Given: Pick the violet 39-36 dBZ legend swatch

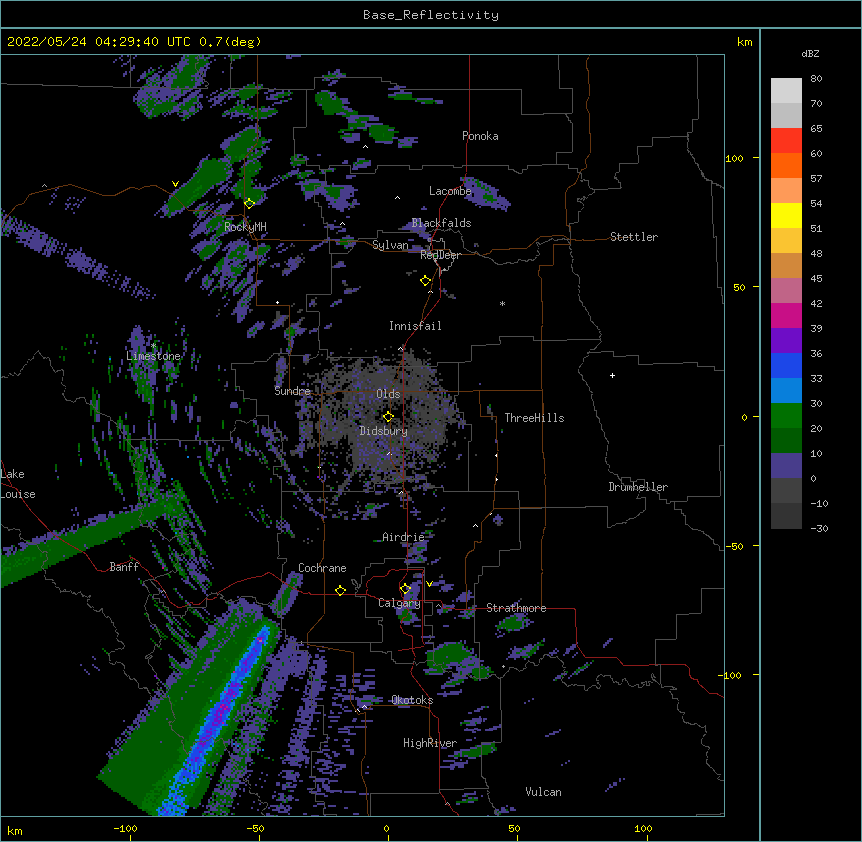Looking at the screenshot, I should pos(786,341).
